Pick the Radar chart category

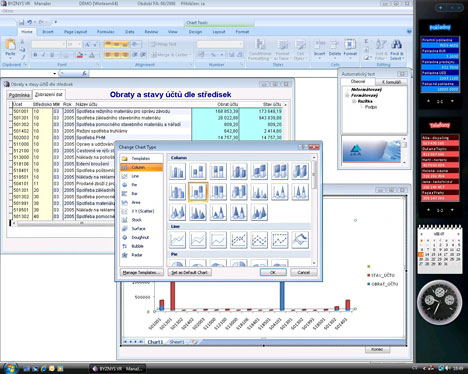(x=137, y=255)
